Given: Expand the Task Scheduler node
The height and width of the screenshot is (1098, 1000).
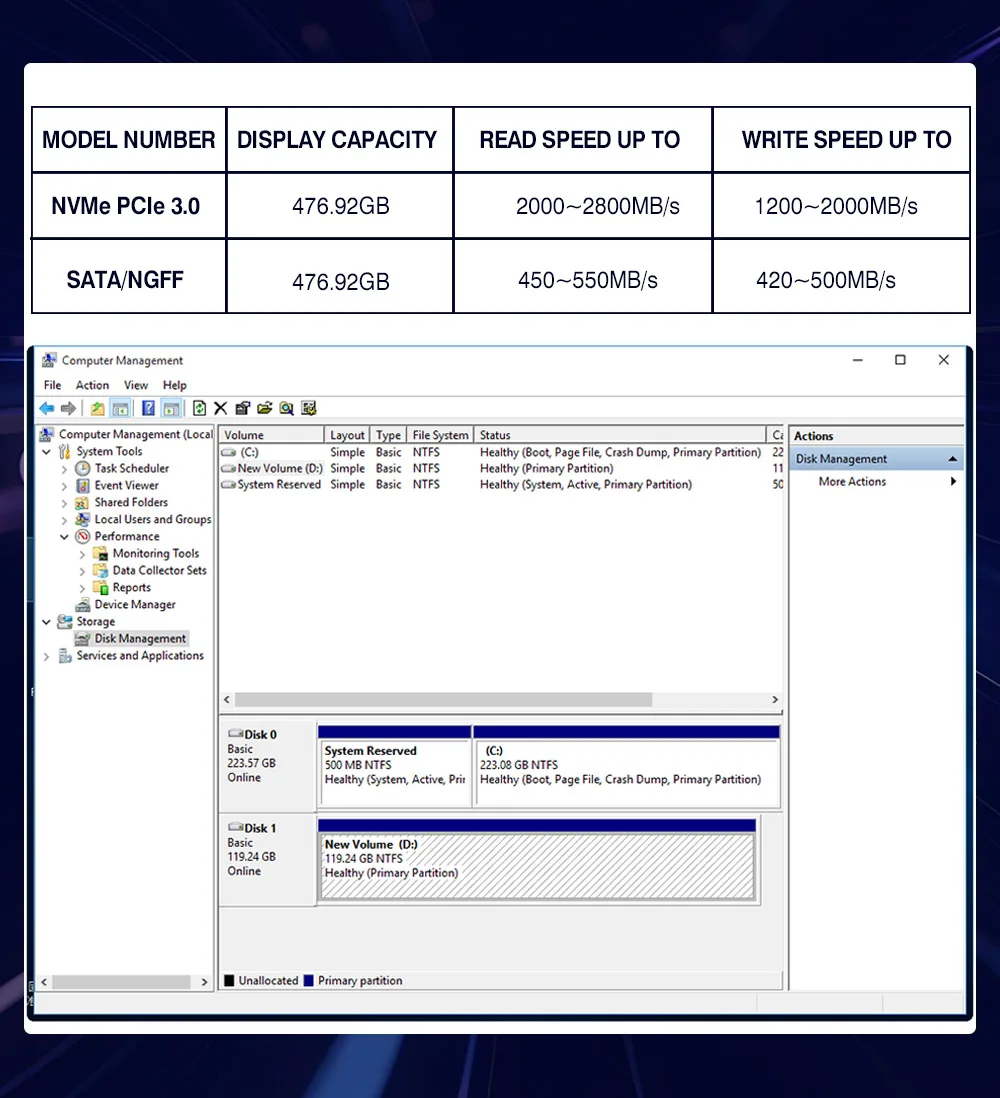Looking at the screenshot, I should (65, 468).
